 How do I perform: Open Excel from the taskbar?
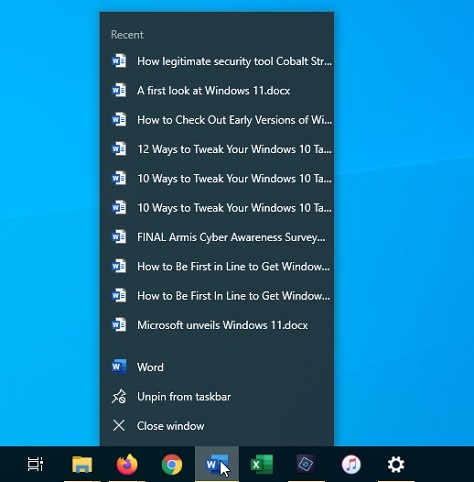[262, 464]
